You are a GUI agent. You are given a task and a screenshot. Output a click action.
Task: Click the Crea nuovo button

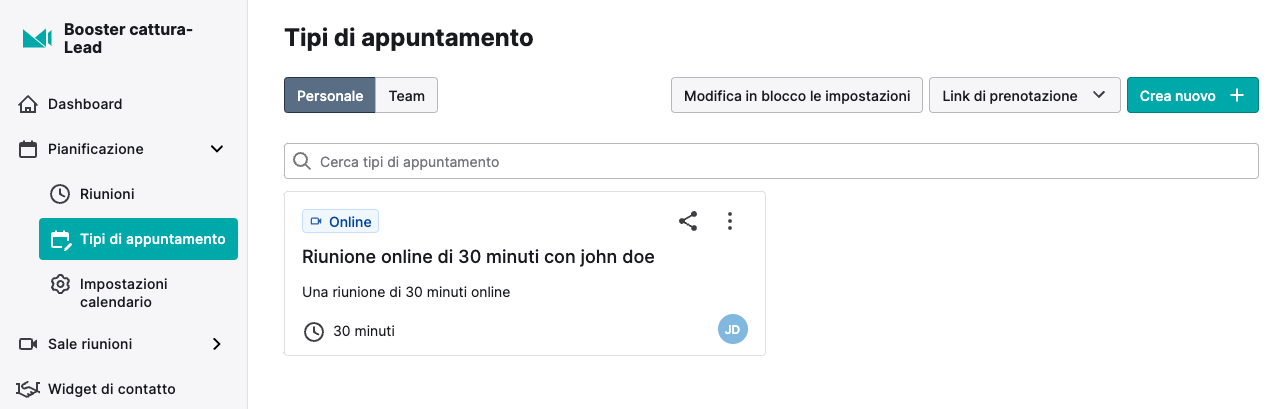point(1192,96)
